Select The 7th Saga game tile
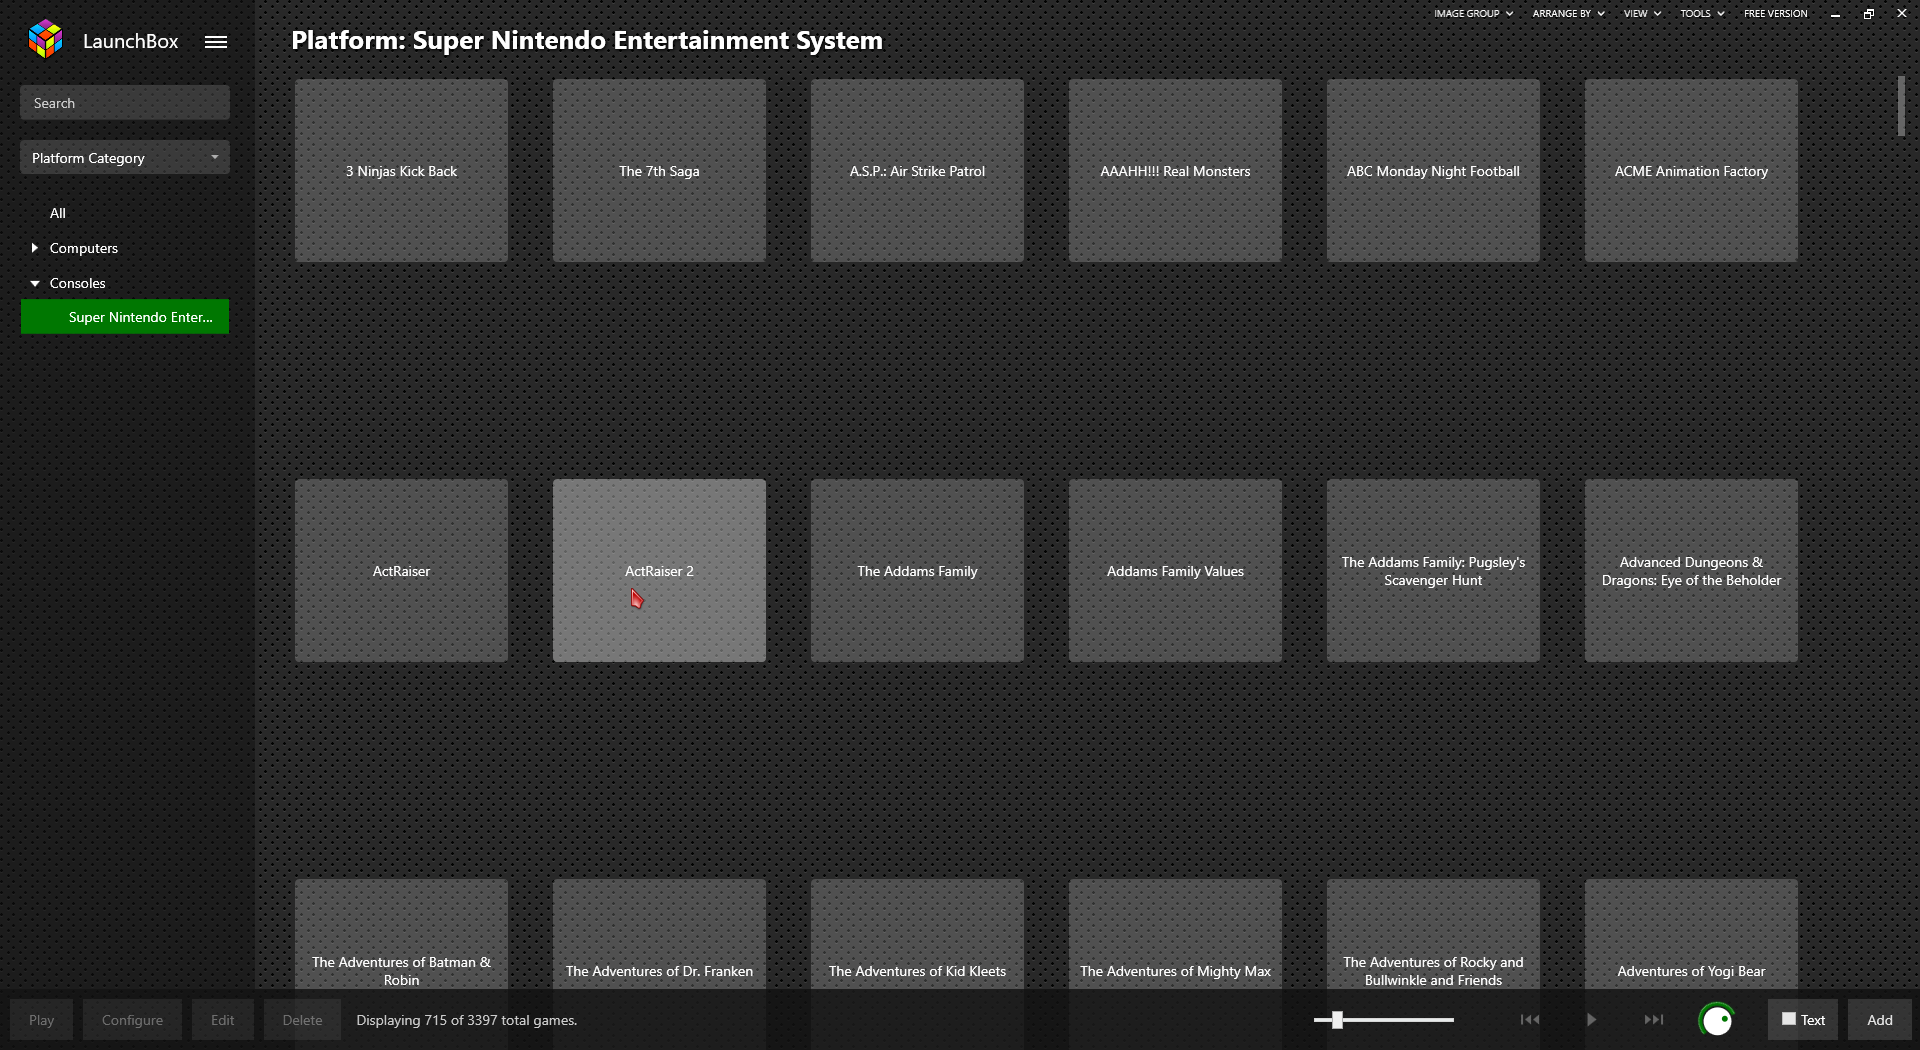 tap(659, 171)
